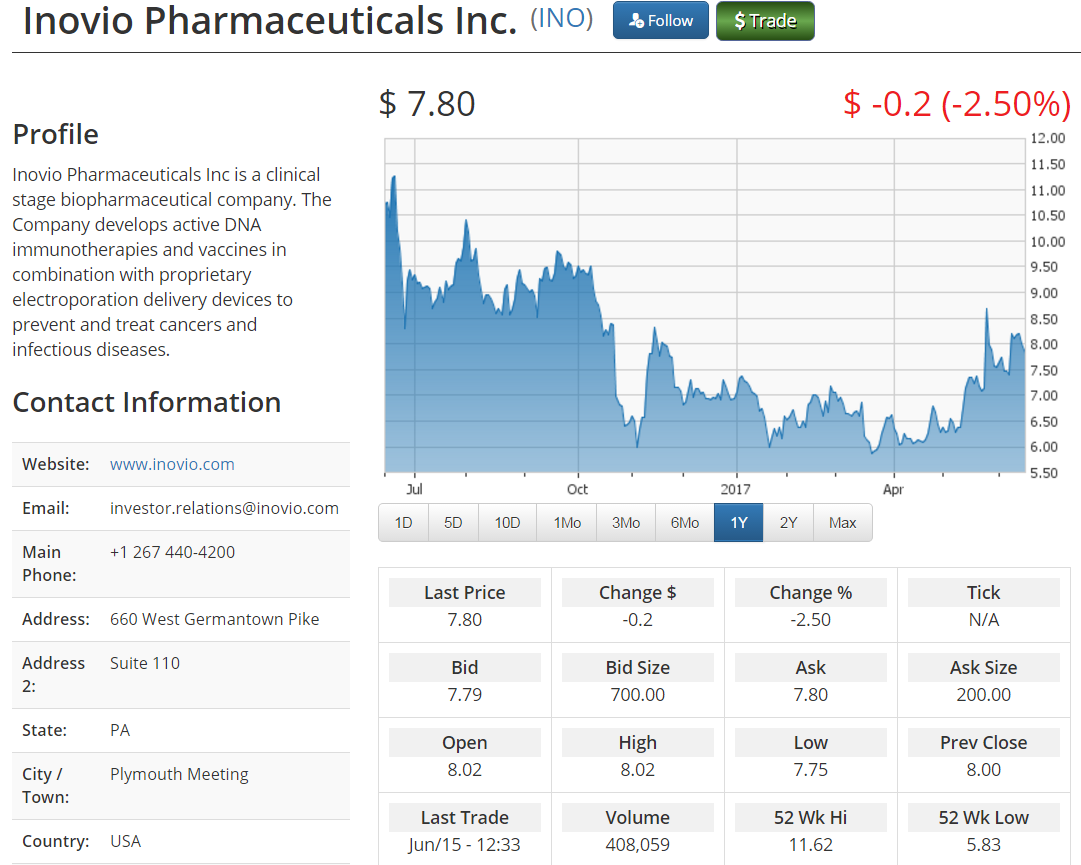The image size is (1081, 865).
Task: Click the green Trade button
Action: point(765,21)
